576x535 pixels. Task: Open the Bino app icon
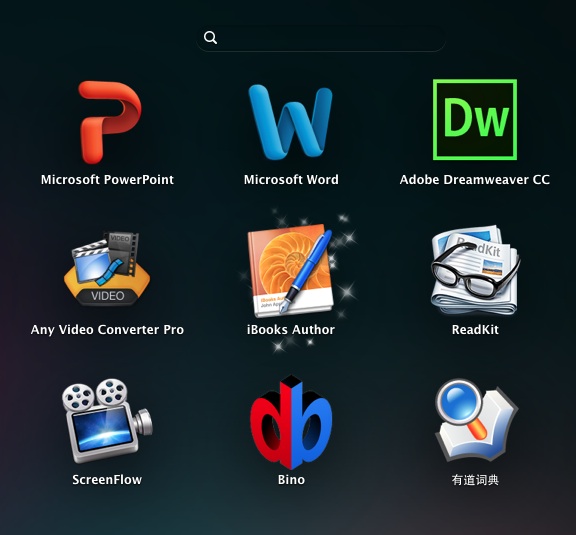[291, 422]
